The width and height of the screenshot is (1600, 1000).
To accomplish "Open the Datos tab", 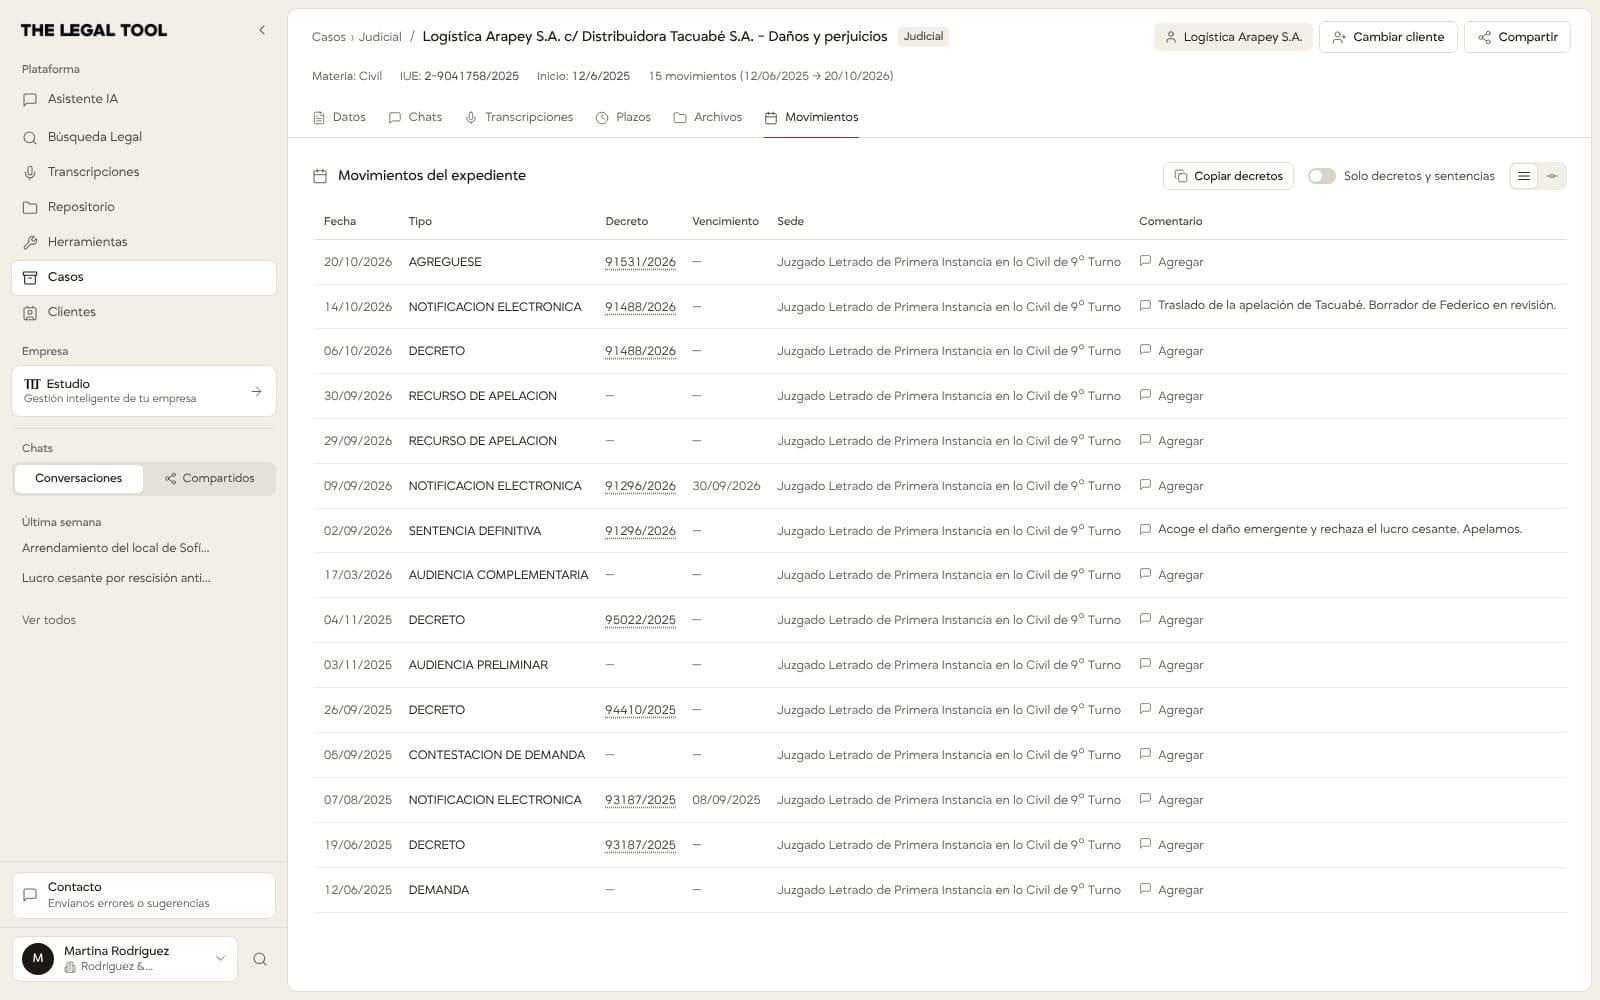I will [339, 117].
